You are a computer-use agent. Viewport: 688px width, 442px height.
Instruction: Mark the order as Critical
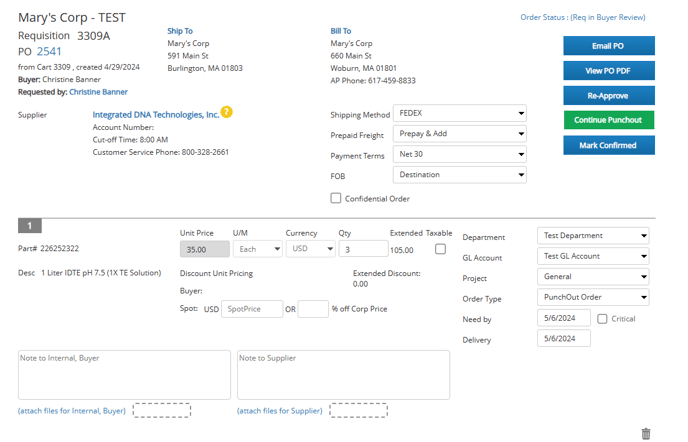(x=602, y=319)
